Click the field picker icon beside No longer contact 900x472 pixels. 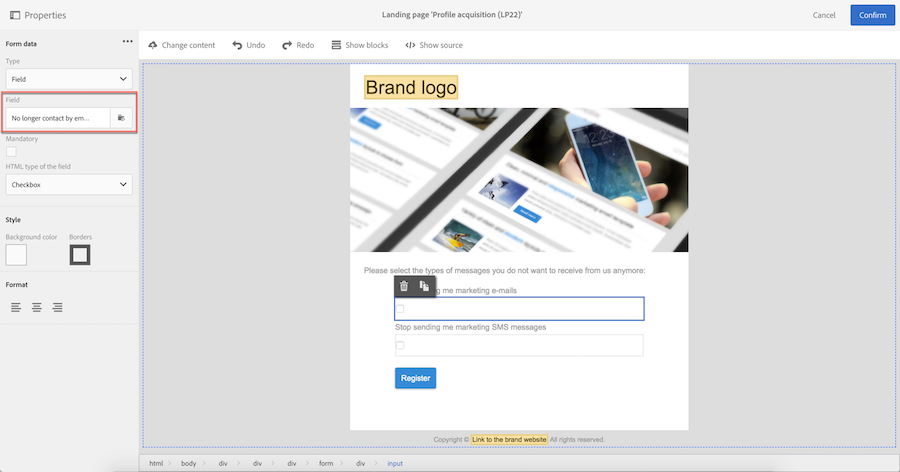point(121,118)
